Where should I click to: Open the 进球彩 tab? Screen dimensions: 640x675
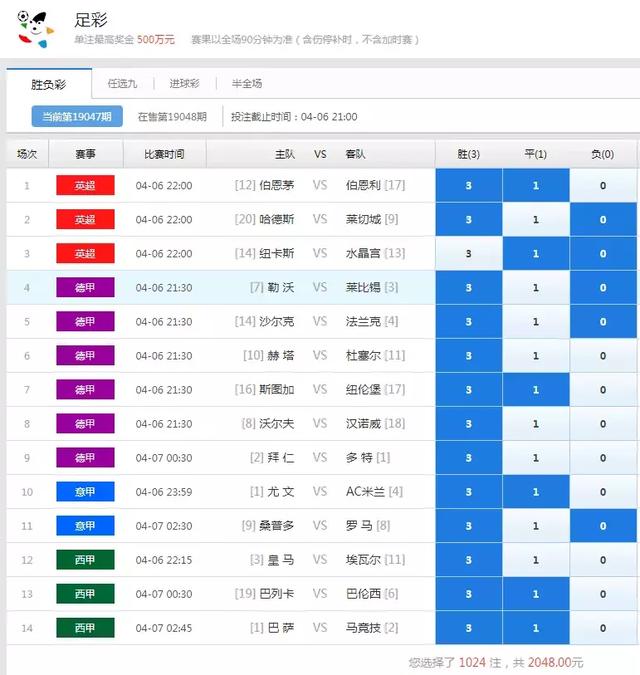183,83
